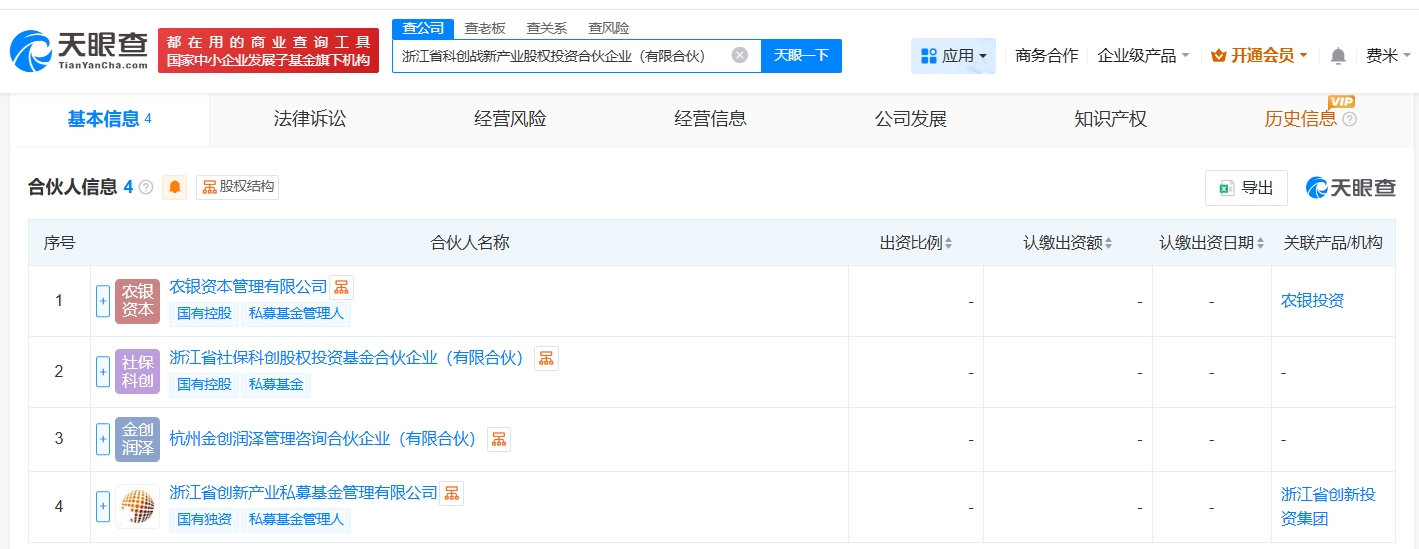Open the 企业级产品 dropdown
The image size is (1419, 549).
coord(1143,56)
